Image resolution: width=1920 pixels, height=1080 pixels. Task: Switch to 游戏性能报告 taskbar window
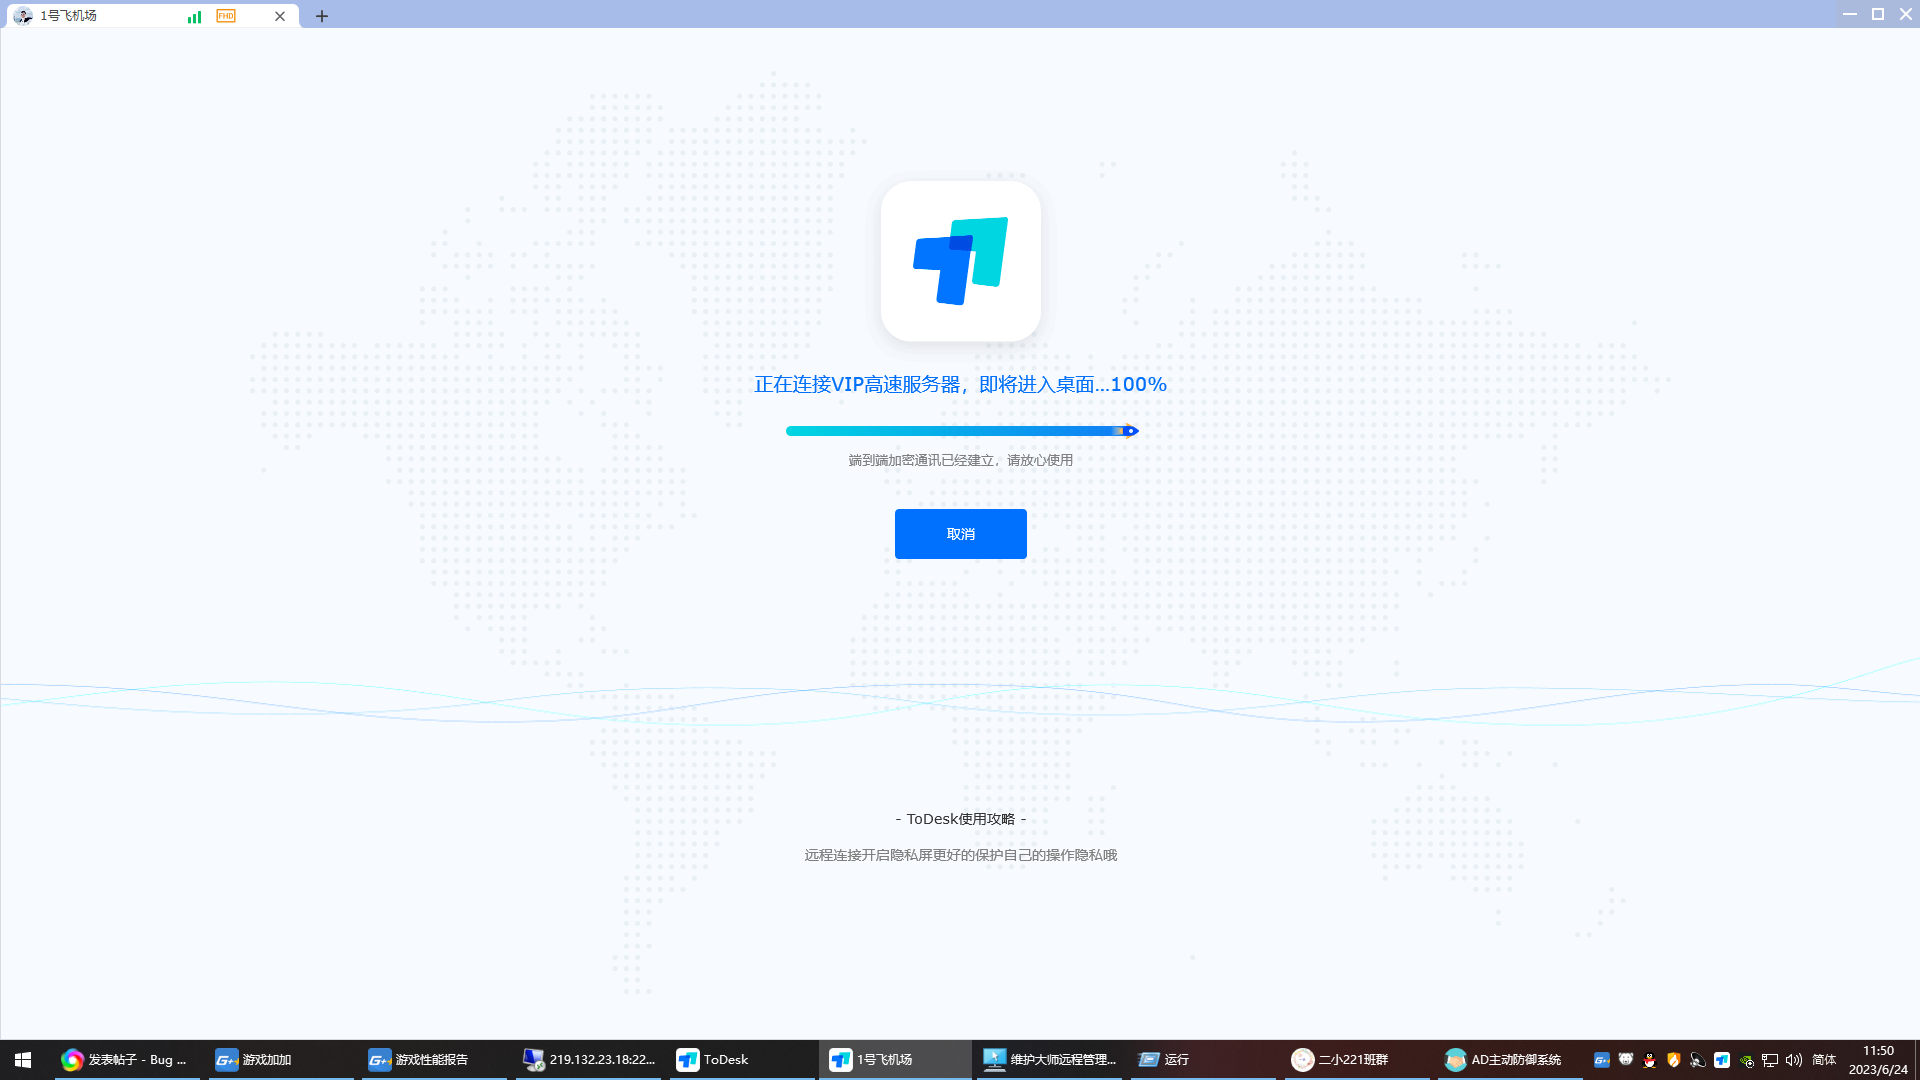point(434,1059)
